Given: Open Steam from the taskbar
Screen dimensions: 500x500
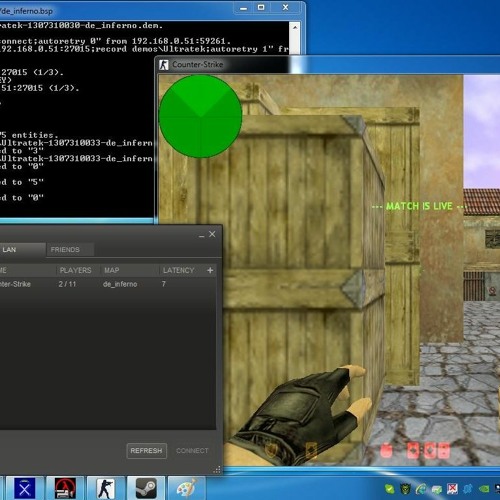Looking at the screenshot, I should (146, 489).
